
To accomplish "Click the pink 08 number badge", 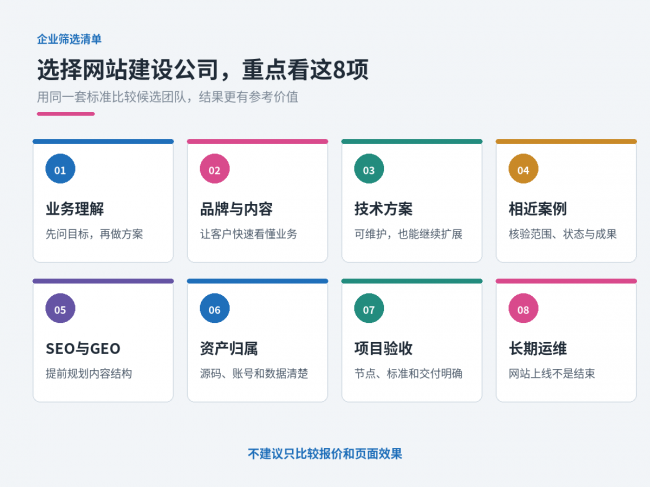I will click(523, 308).
